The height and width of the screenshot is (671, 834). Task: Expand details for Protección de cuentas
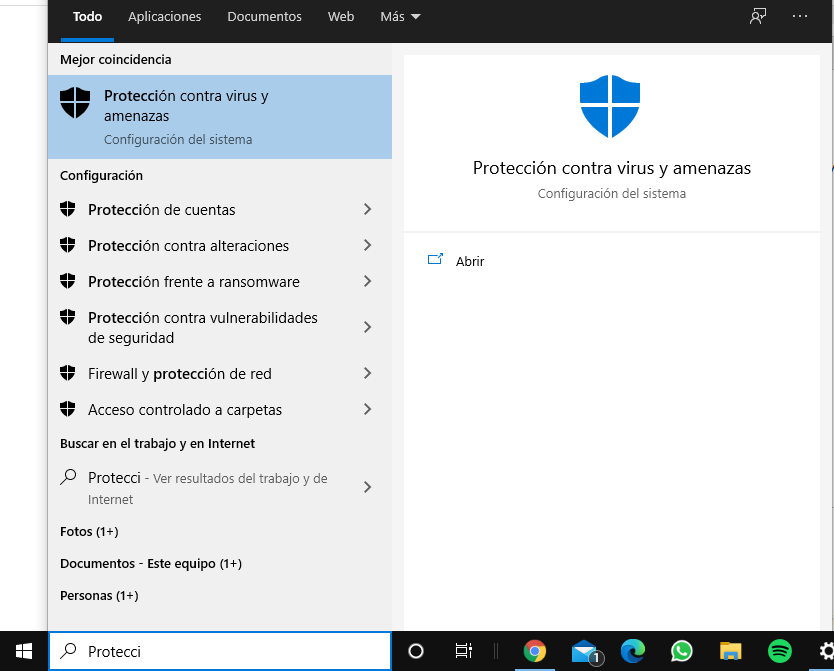(367, 209)
